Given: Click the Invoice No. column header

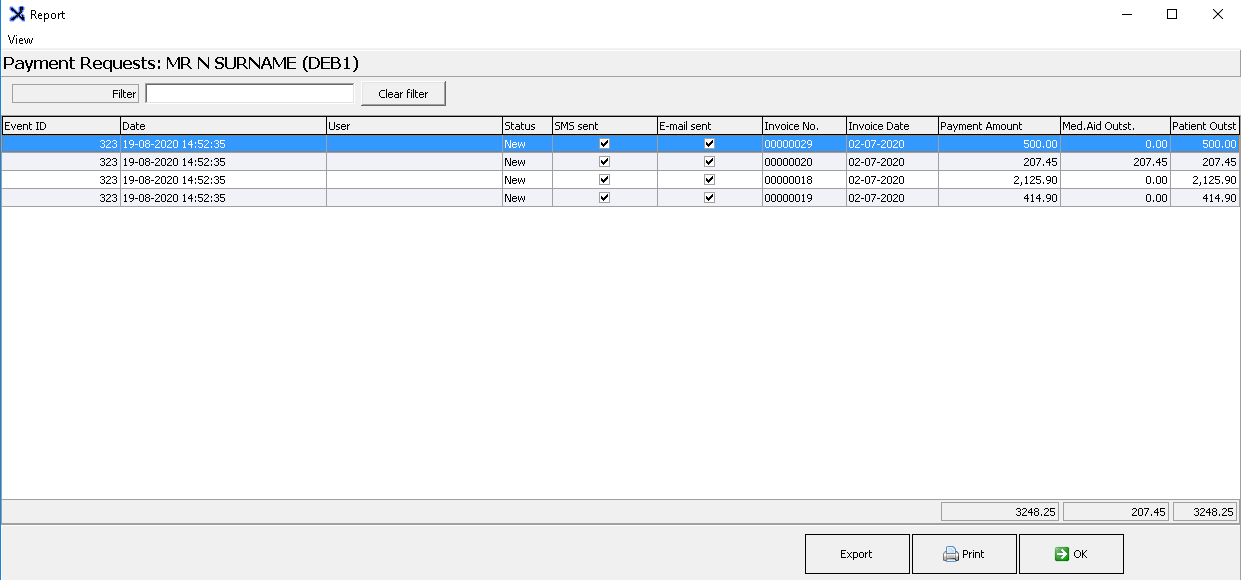Looking at the screenshot, I should pos(803,126).
